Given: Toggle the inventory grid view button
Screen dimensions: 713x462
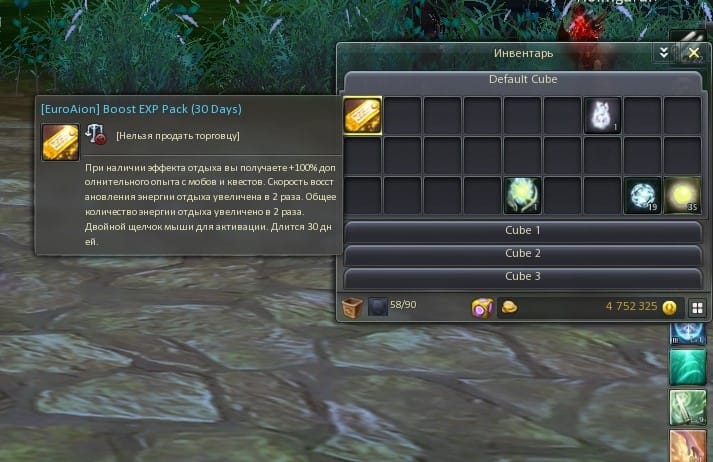Looking at the screenshot, I should pyautogui.click(x=698, y=308).
